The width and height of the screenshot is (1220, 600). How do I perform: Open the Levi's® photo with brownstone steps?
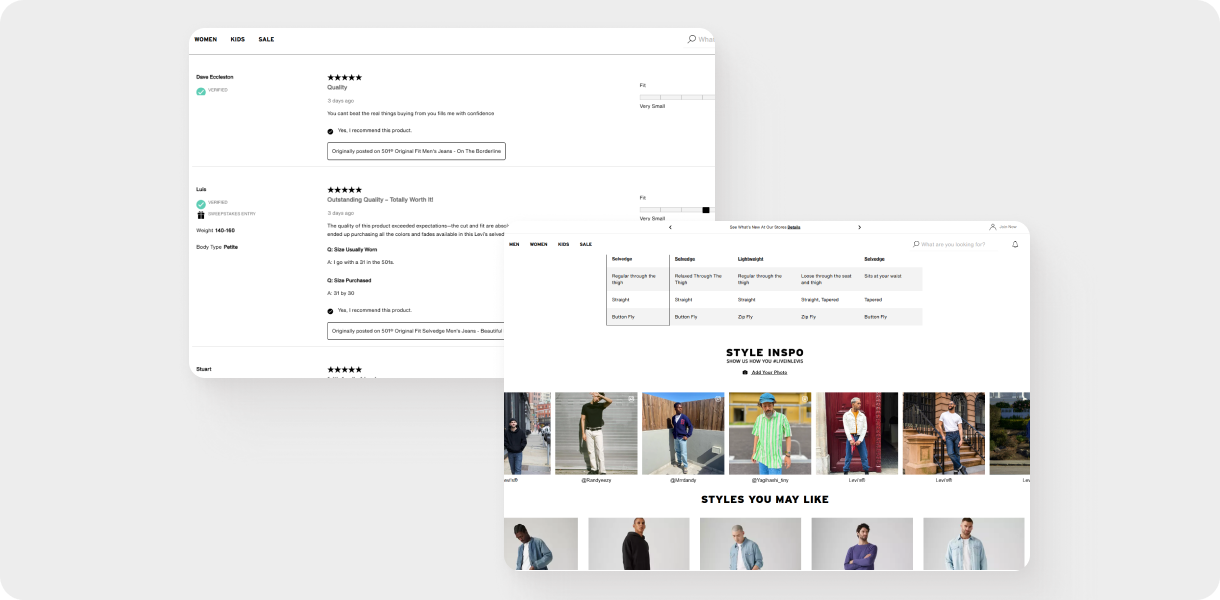(x=944, y=433)
